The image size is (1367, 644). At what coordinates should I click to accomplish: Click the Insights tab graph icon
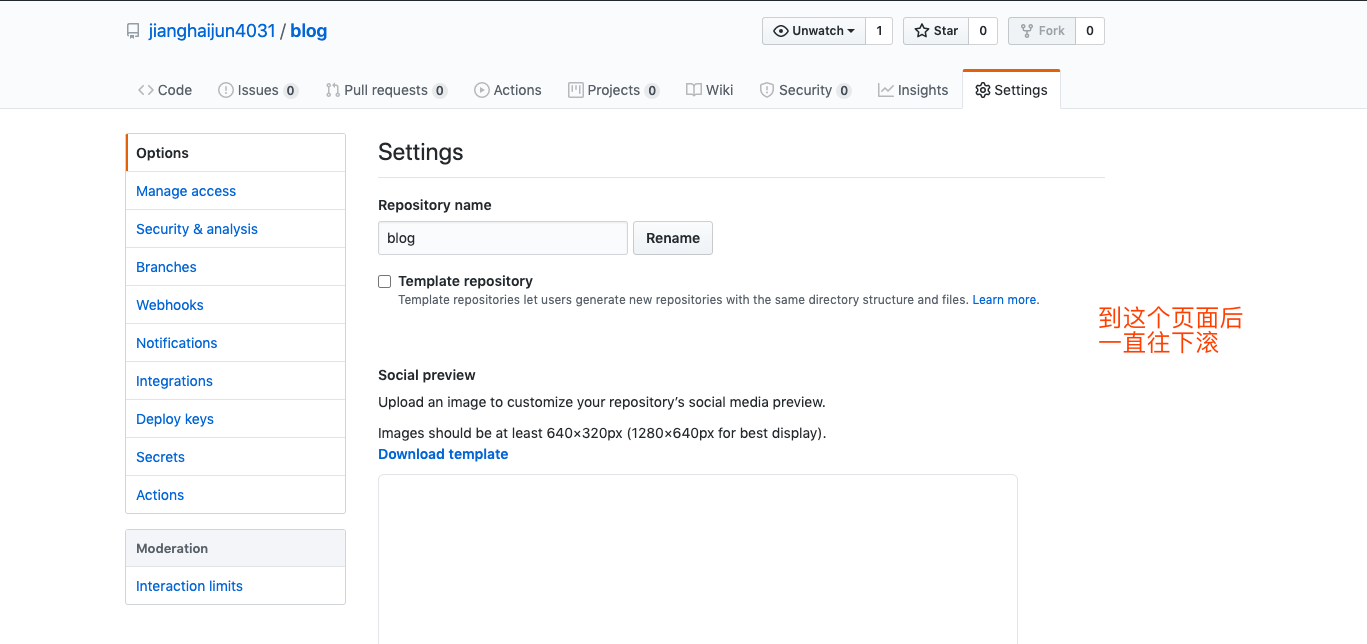[886, 90]
